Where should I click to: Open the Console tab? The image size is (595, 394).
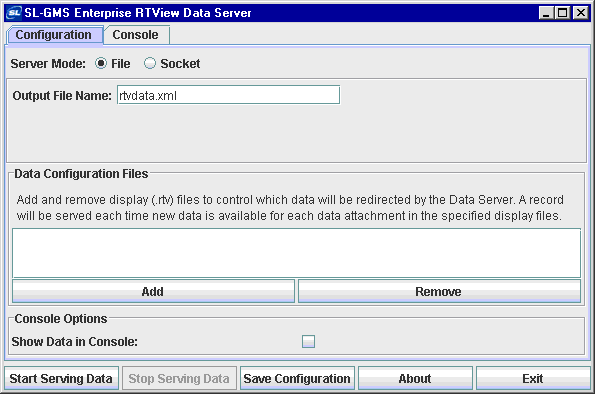pyautogui.click(x=136, y=35)
